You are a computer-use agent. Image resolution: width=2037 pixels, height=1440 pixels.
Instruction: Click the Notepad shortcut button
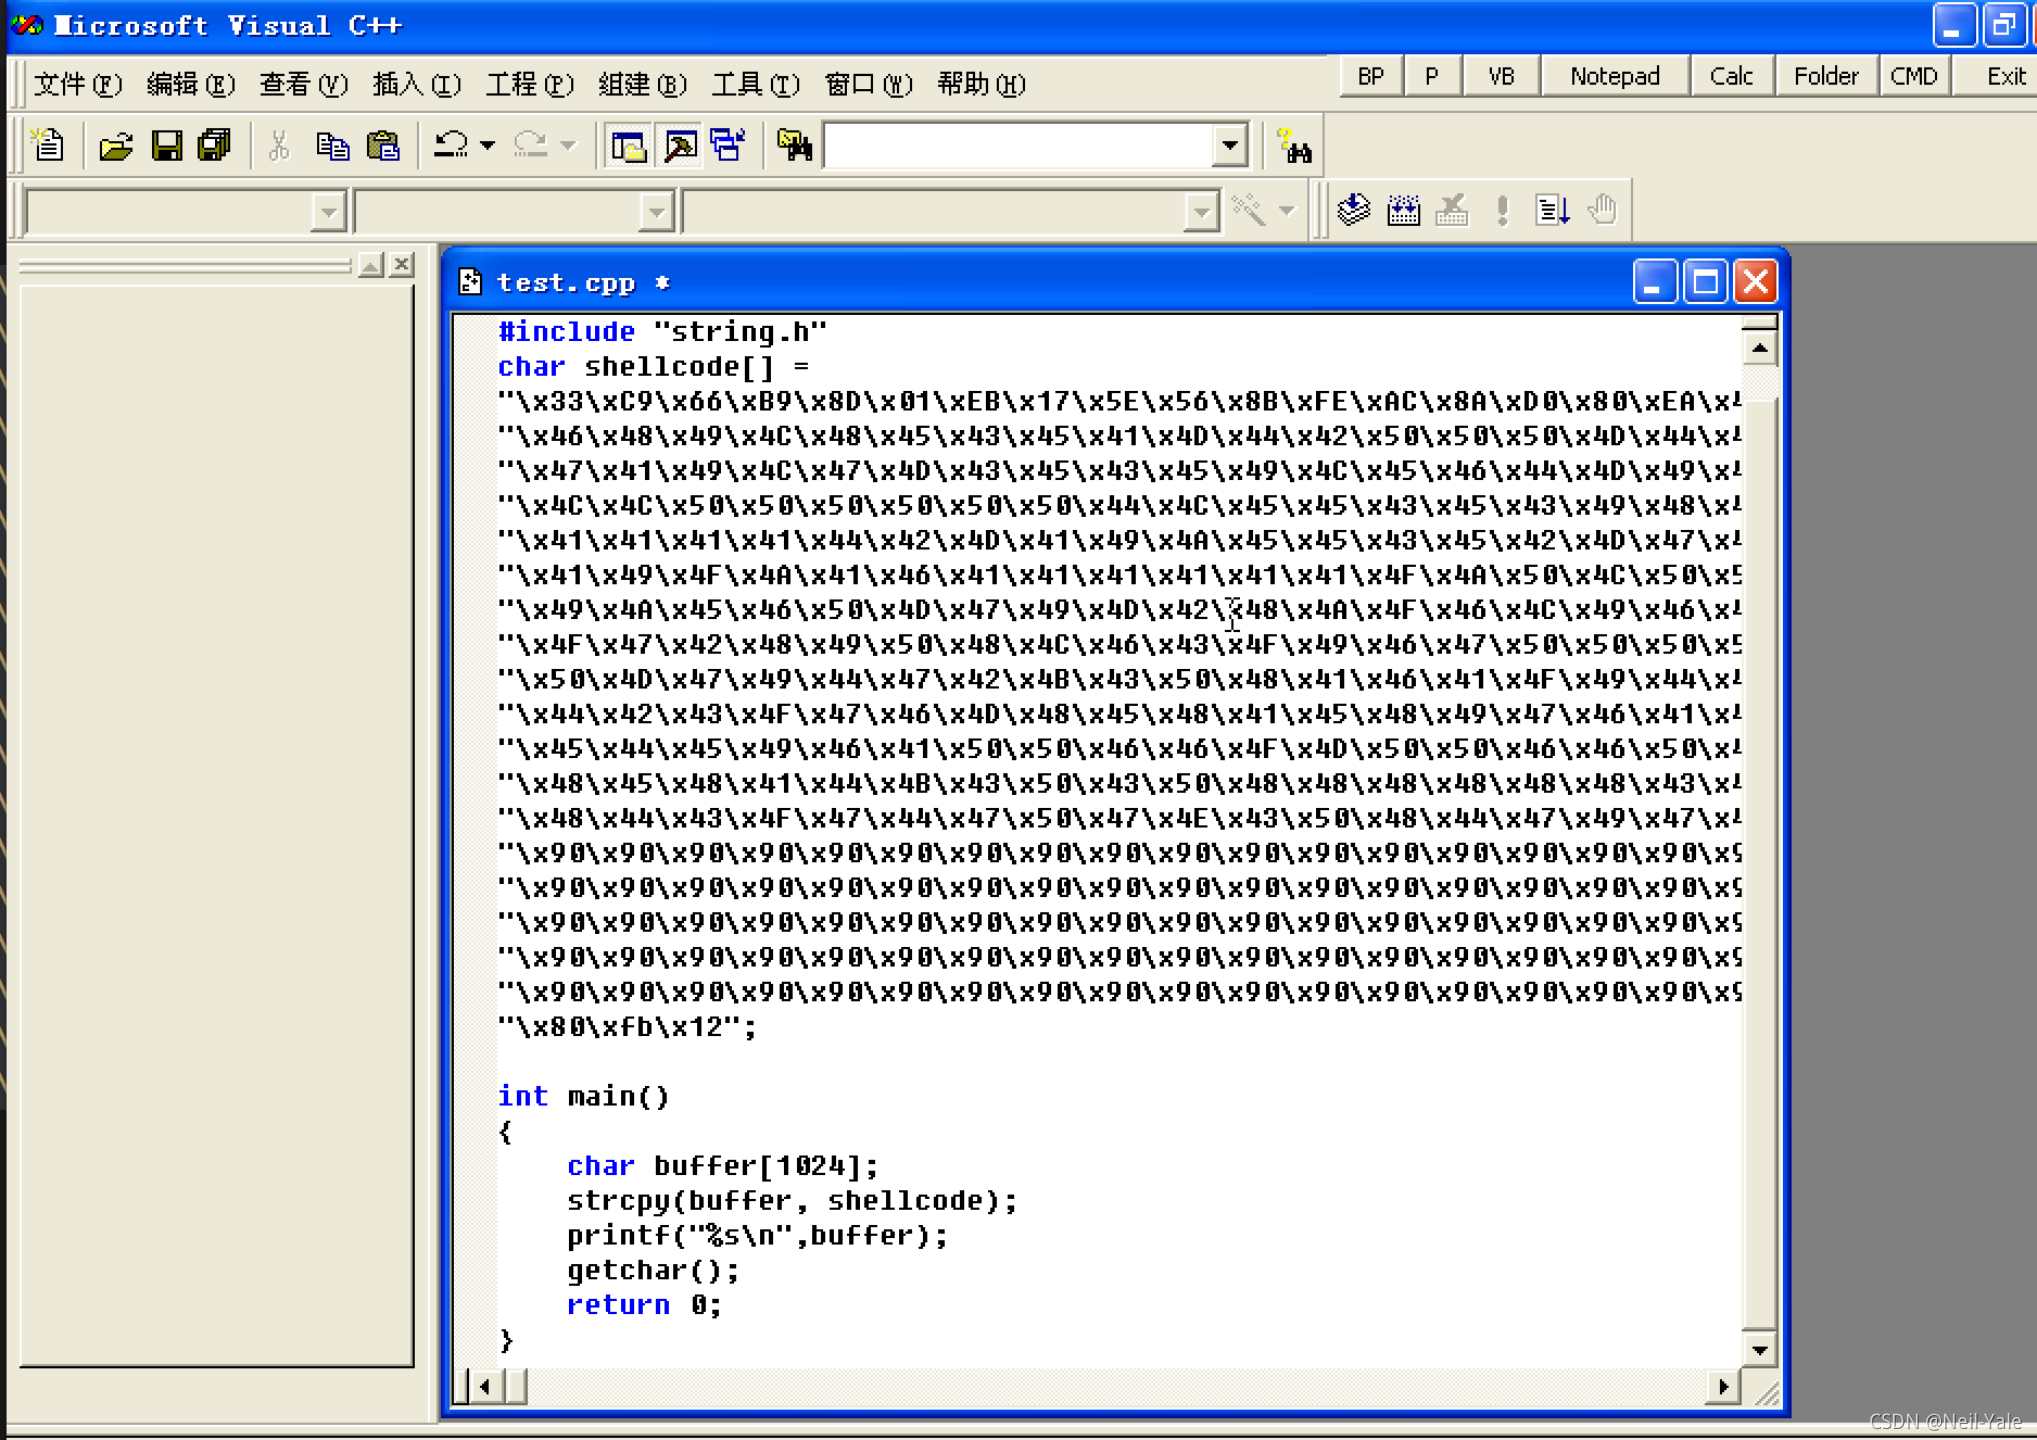(1614, 76)
